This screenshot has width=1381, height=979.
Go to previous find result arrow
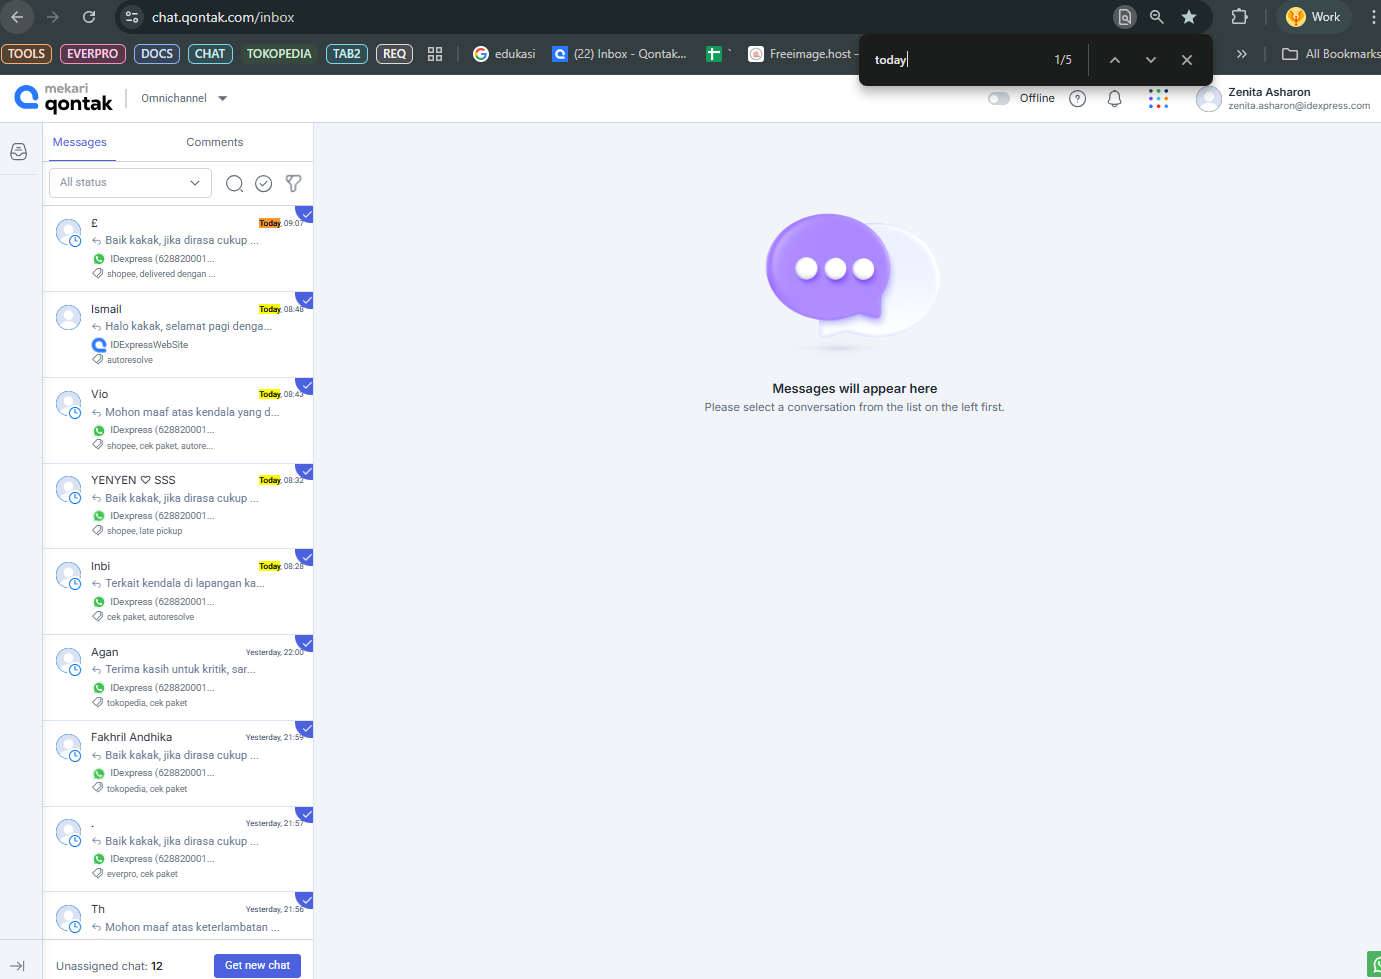point(1115,60)
